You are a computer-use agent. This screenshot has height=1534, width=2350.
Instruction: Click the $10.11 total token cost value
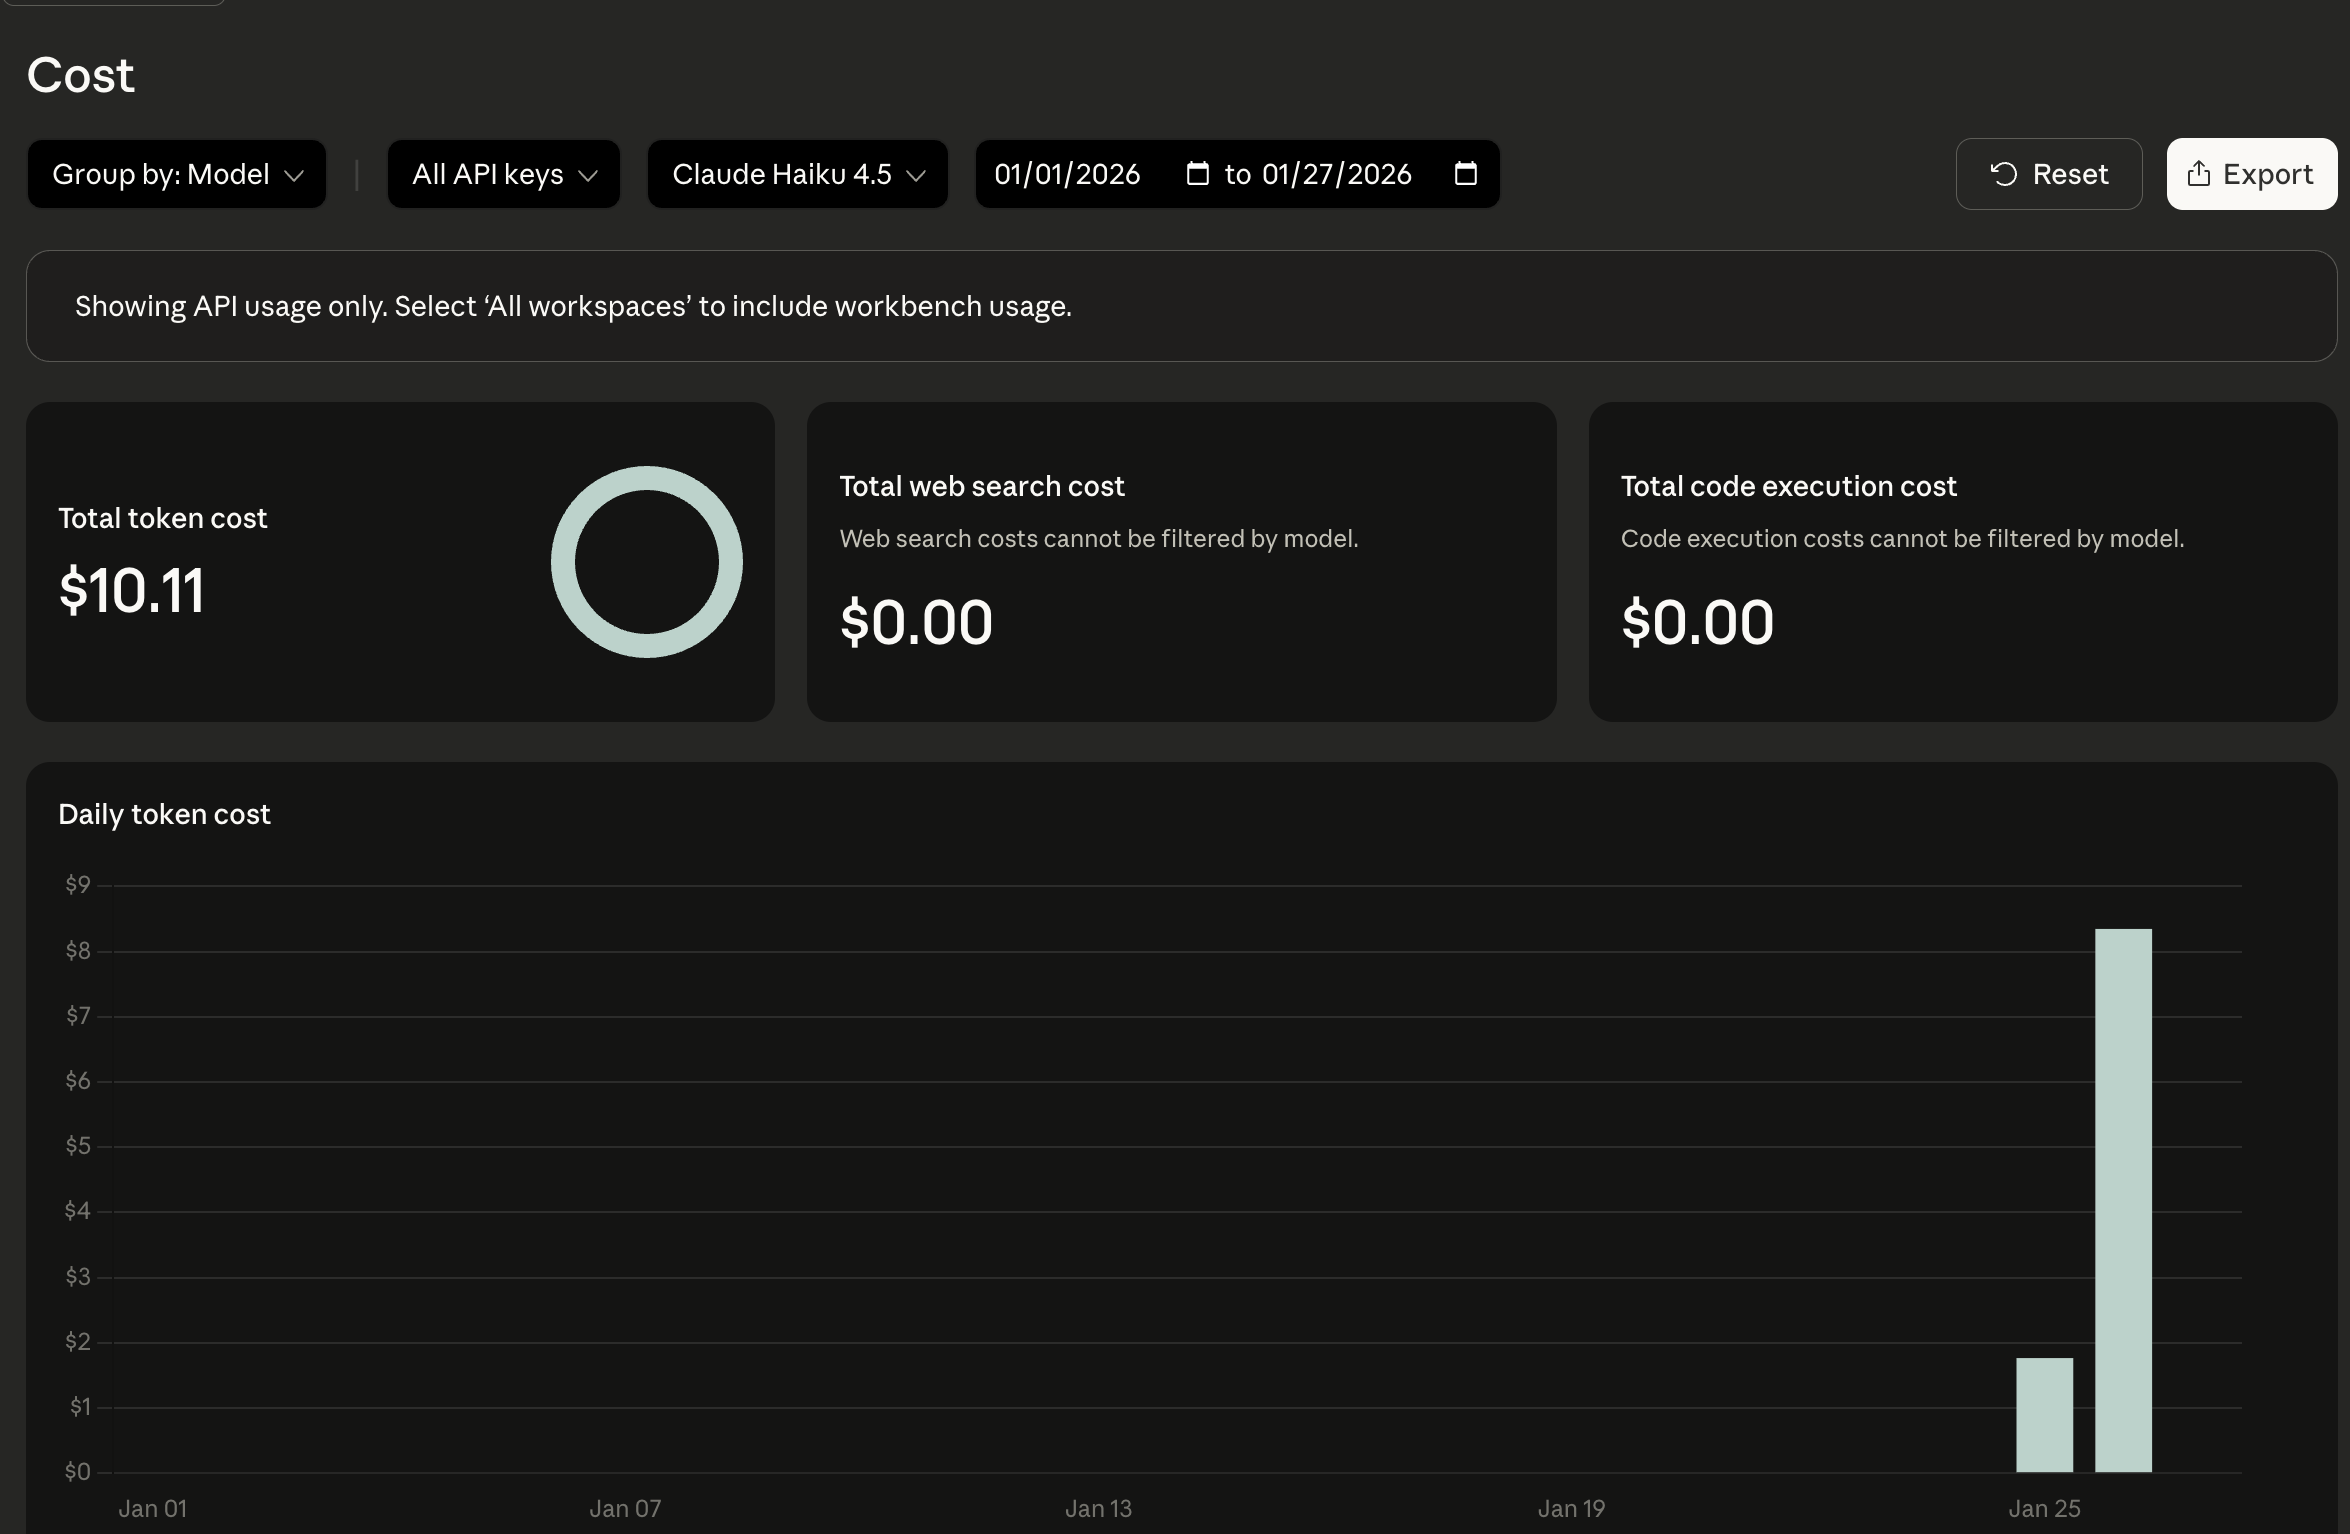(132, 590)
